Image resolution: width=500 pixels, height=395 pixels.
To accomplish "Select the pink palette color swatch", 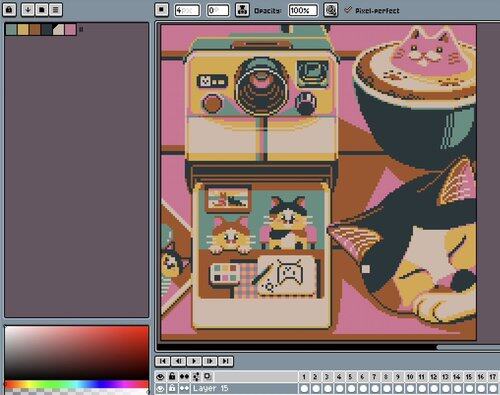I will pyautogui.click(x=70, y=29).
